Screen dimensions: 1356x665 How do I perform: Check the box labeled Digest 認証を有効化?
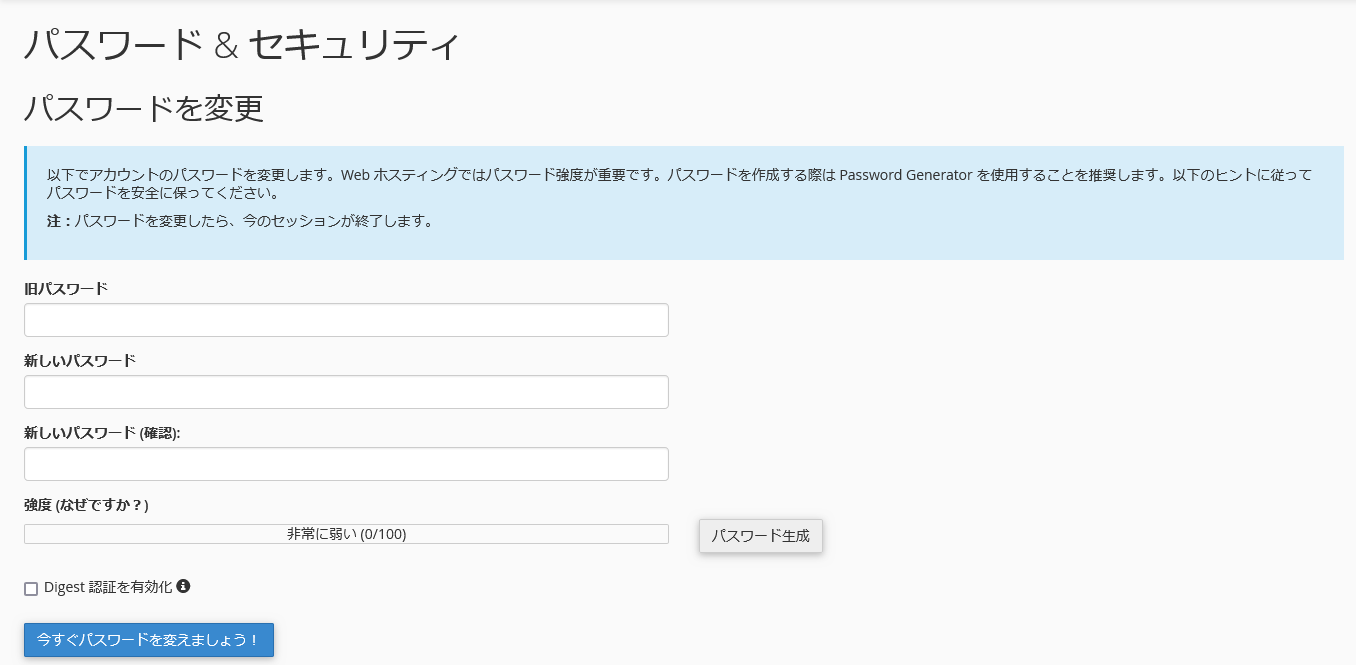tap(31, 588)
